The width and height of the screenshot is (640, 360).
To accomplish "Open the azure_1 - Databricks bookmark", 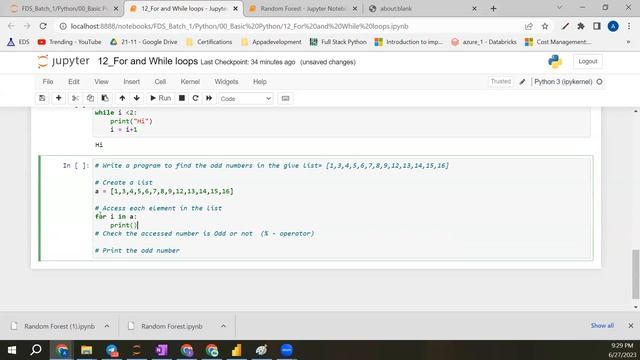I will [x=484, y=42].
